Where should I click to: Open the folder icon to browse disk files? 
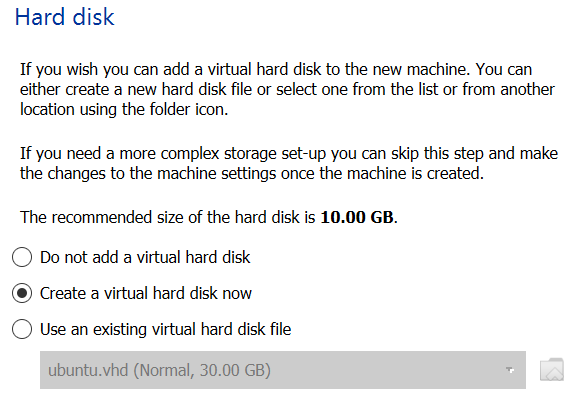[x=552, y=369]
